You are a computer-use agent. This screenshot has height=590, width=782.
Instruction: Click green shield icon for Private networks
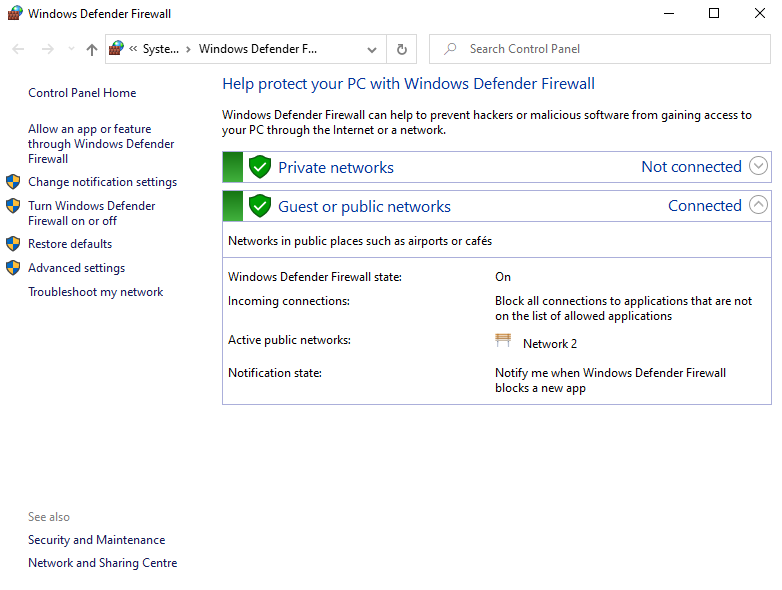(x=260, y=167)
